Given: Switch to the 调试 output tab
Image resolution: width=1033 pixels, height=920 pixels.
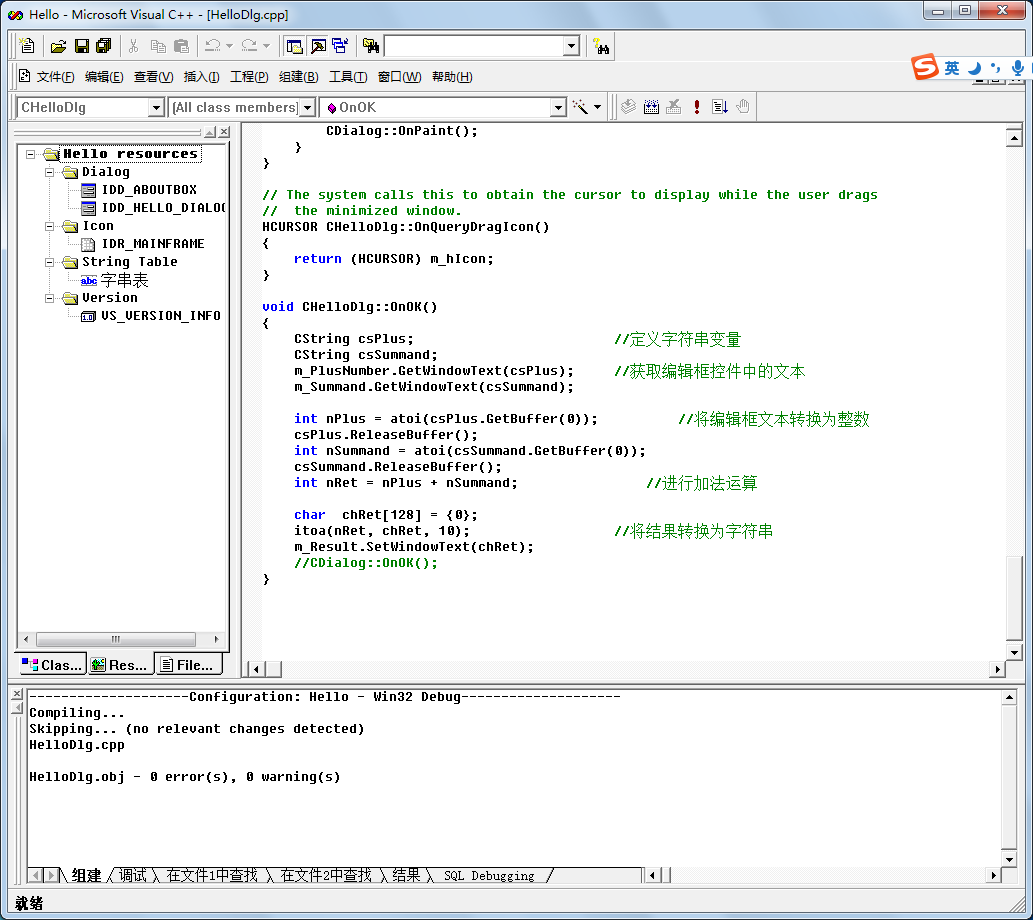Looking at the screenshot, I should [132, 875].
